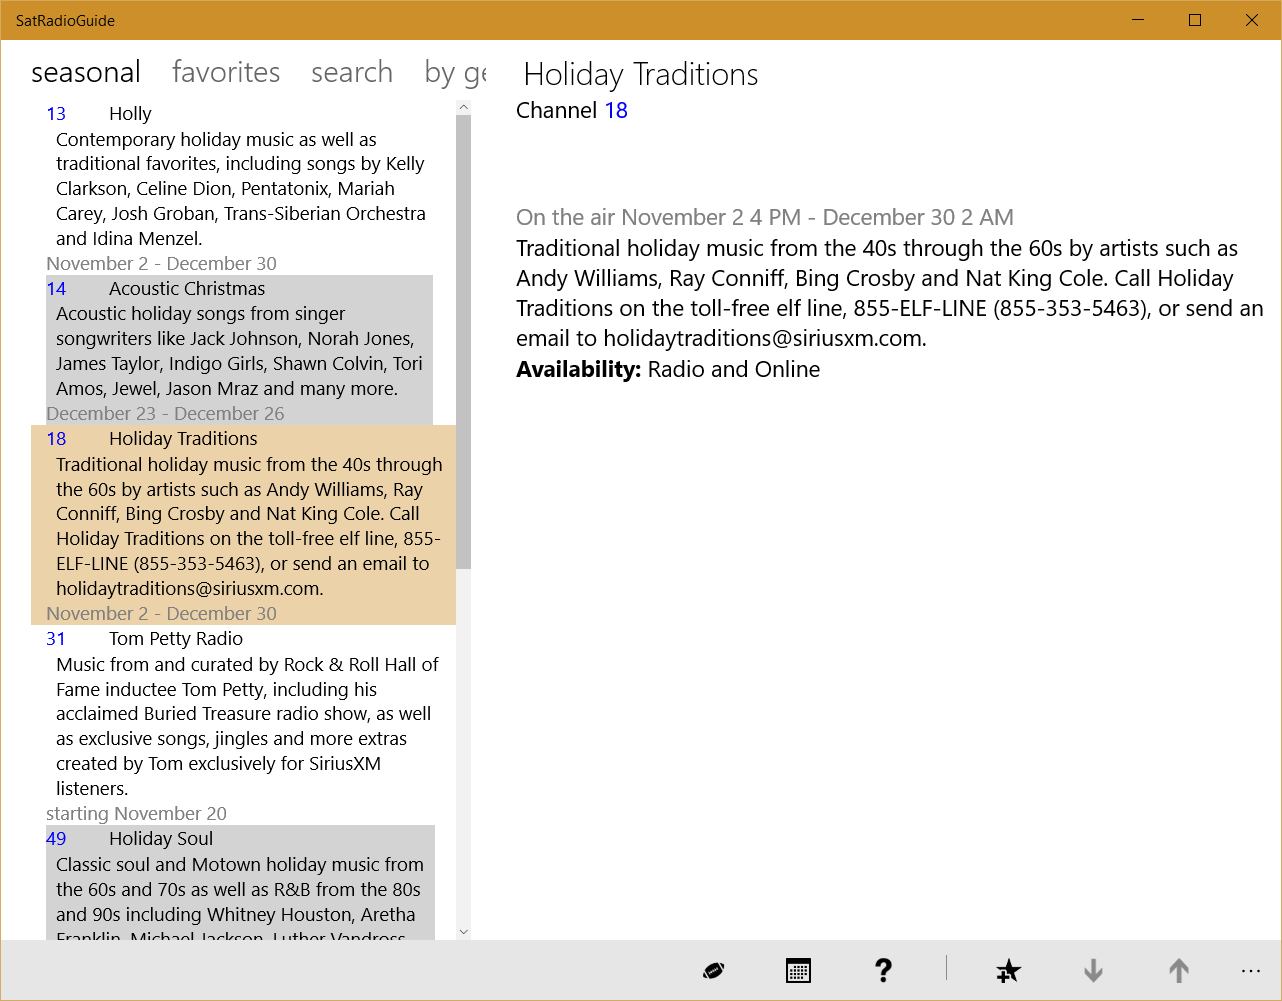Click the up arrow icon
Image resolution: width=1282 pixels, height=1001 pixels.
coord(1179,970)
